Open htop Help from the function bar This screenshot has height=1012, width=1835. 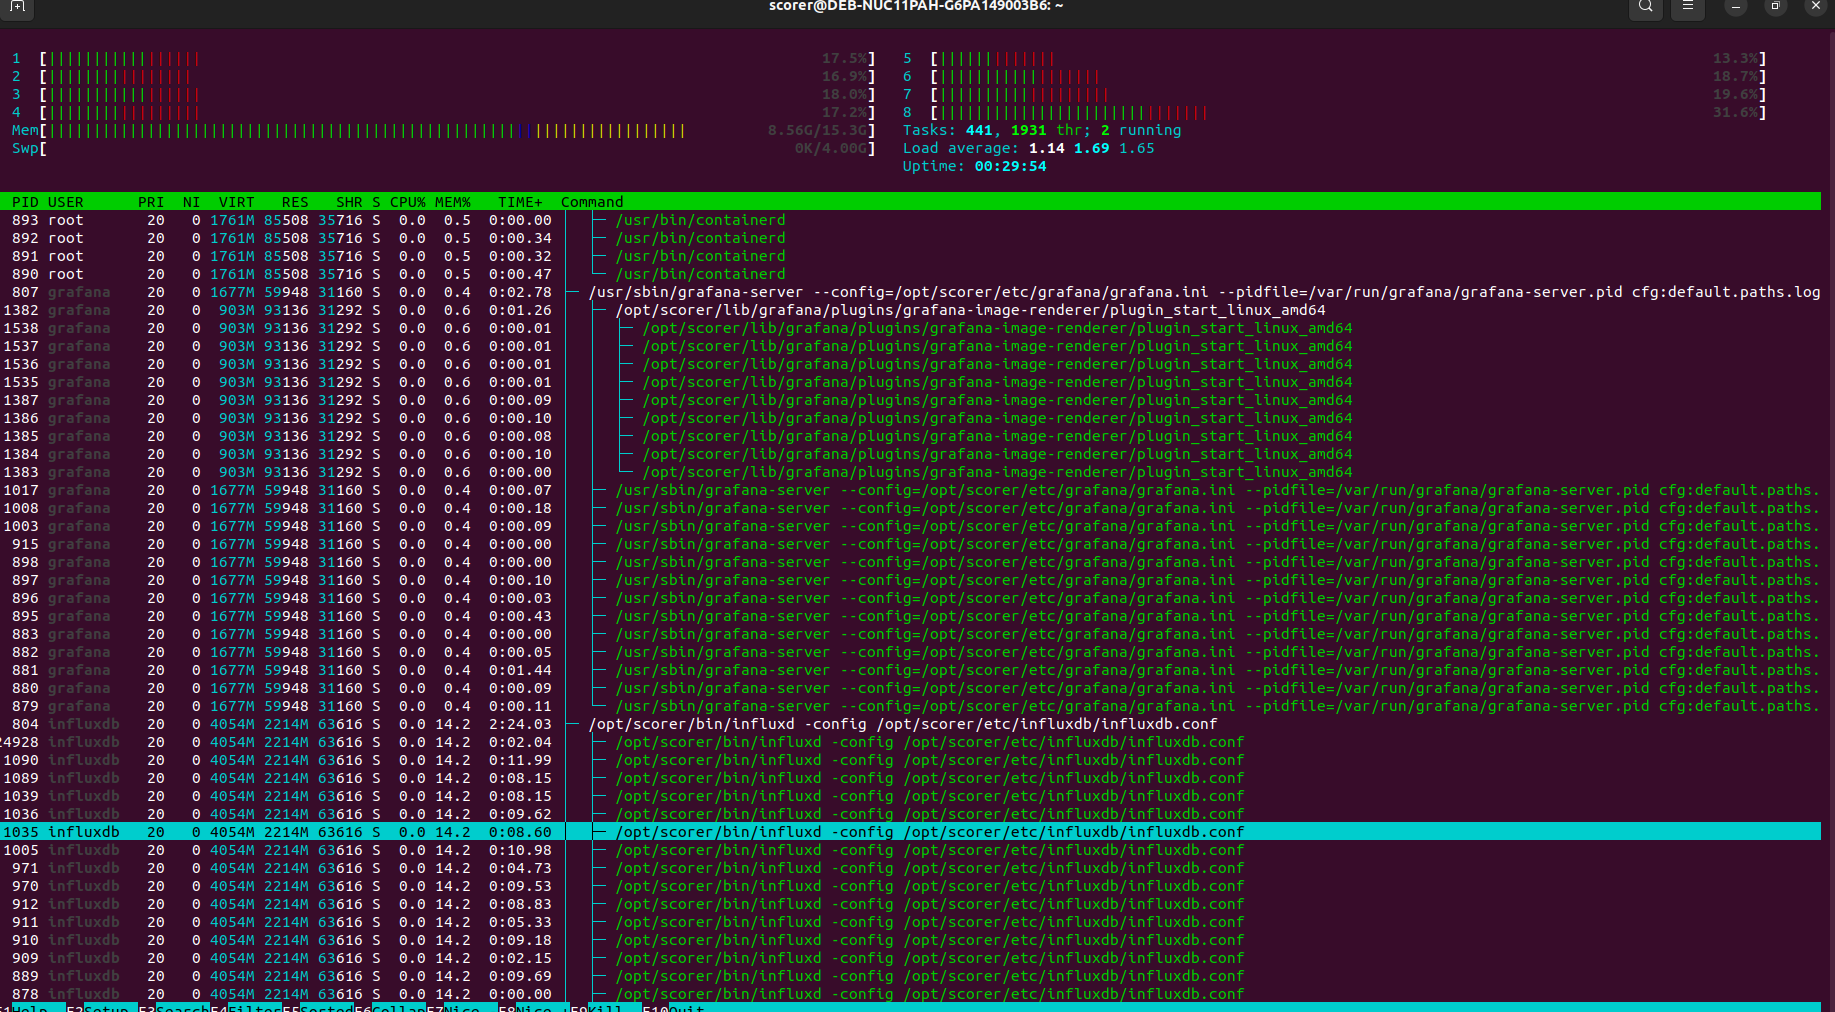30,1008
